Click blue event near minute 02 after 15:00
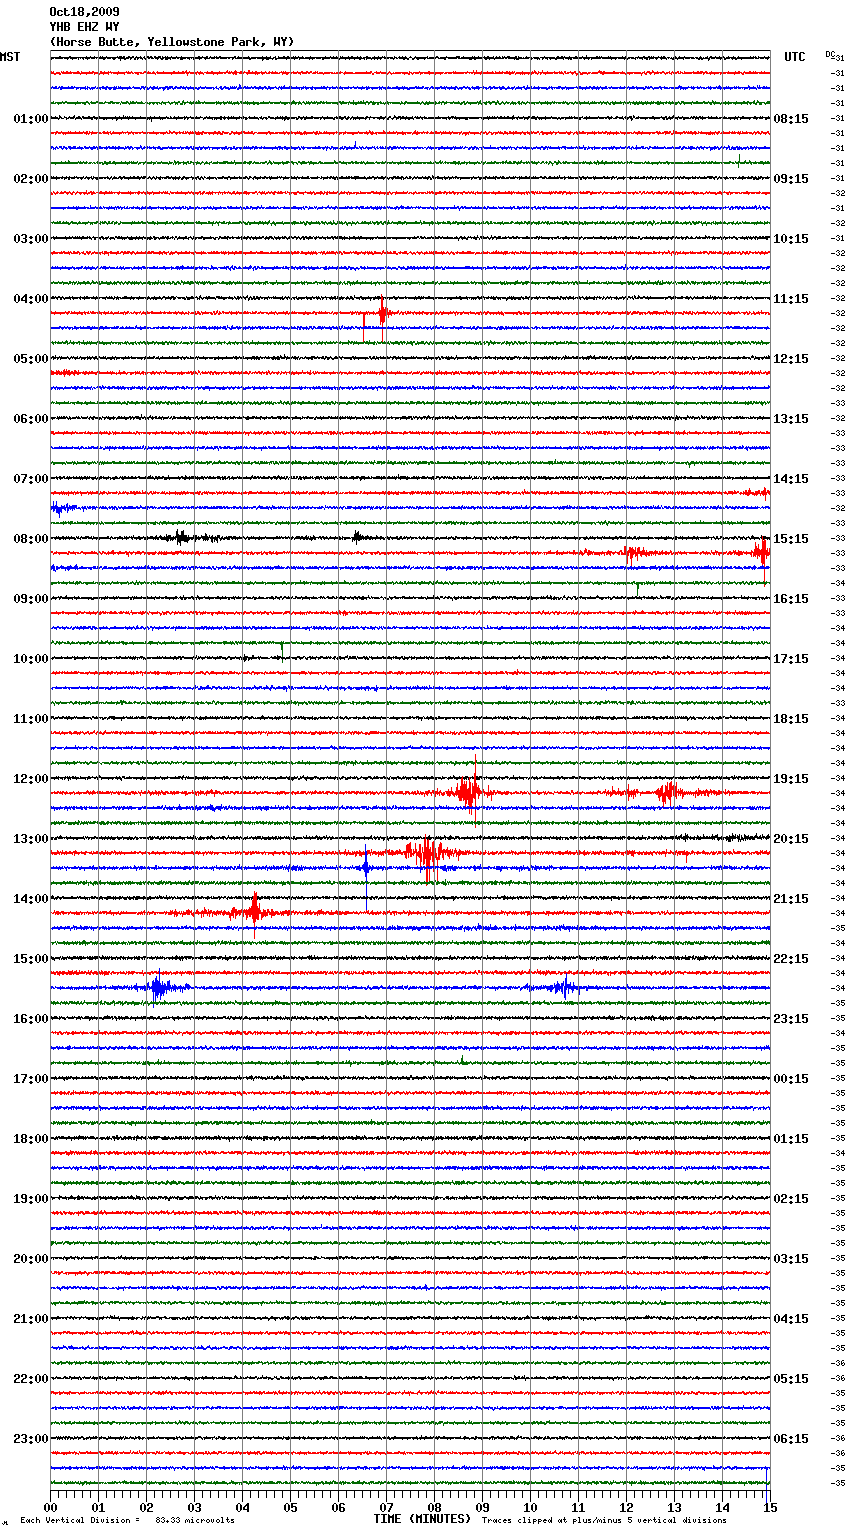This screenshot has height=1534, width=850. (158, 988)
